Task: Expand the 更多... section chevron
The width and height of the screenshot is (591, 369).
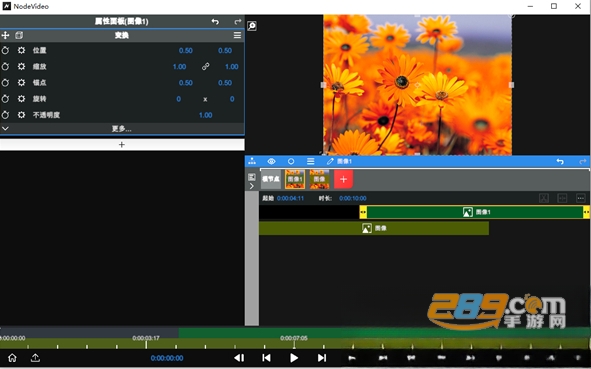Action: pos(5,129)
